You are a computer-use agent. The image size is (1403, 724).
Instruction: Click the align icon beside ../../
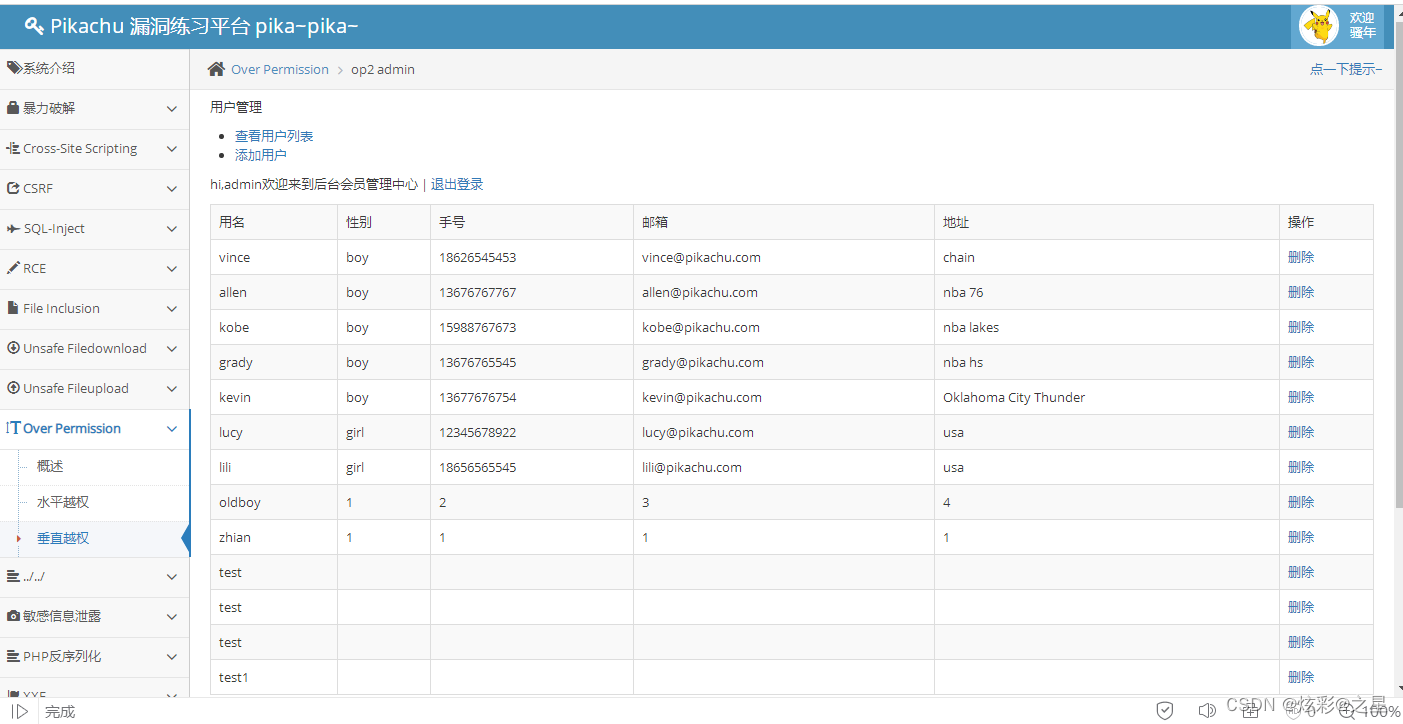tap(14, 576)
